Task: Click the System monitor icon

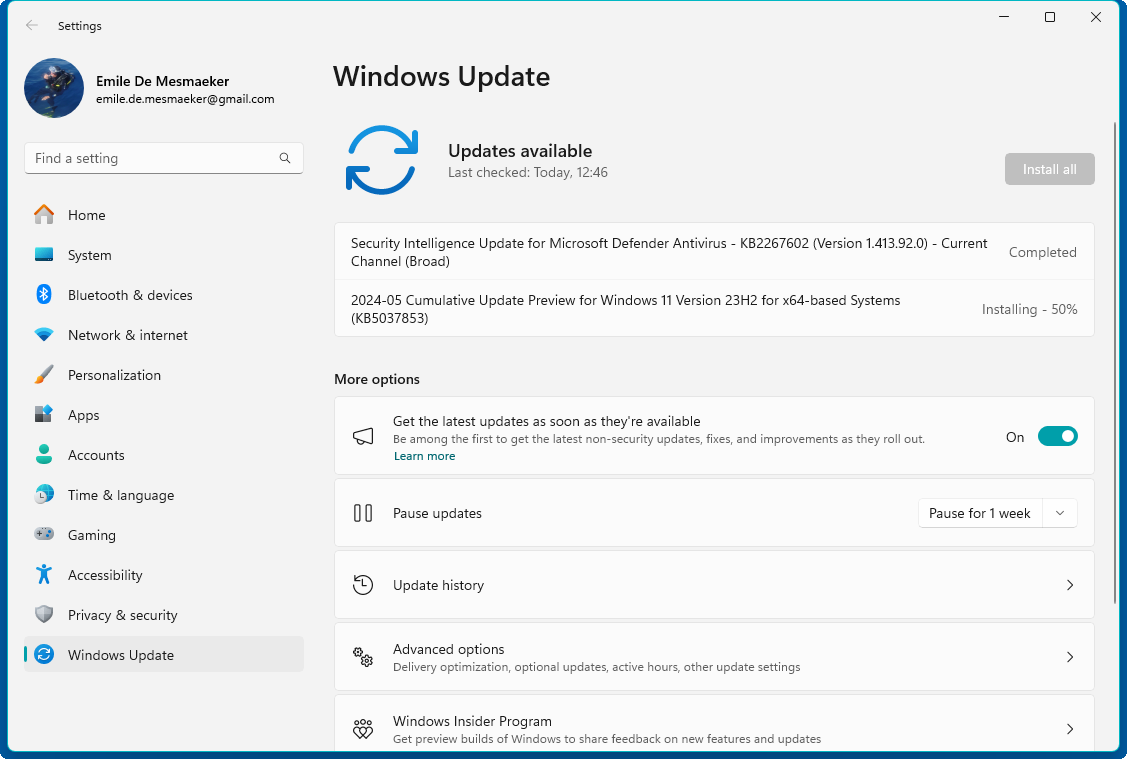Action: click(44, 254)
